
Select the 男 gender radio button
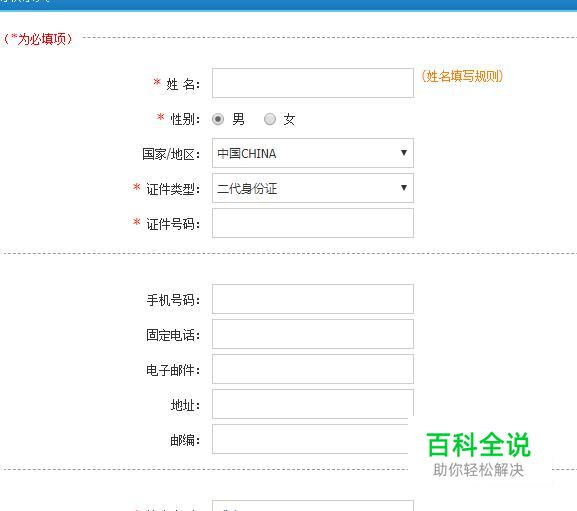[x=218, y=119]
